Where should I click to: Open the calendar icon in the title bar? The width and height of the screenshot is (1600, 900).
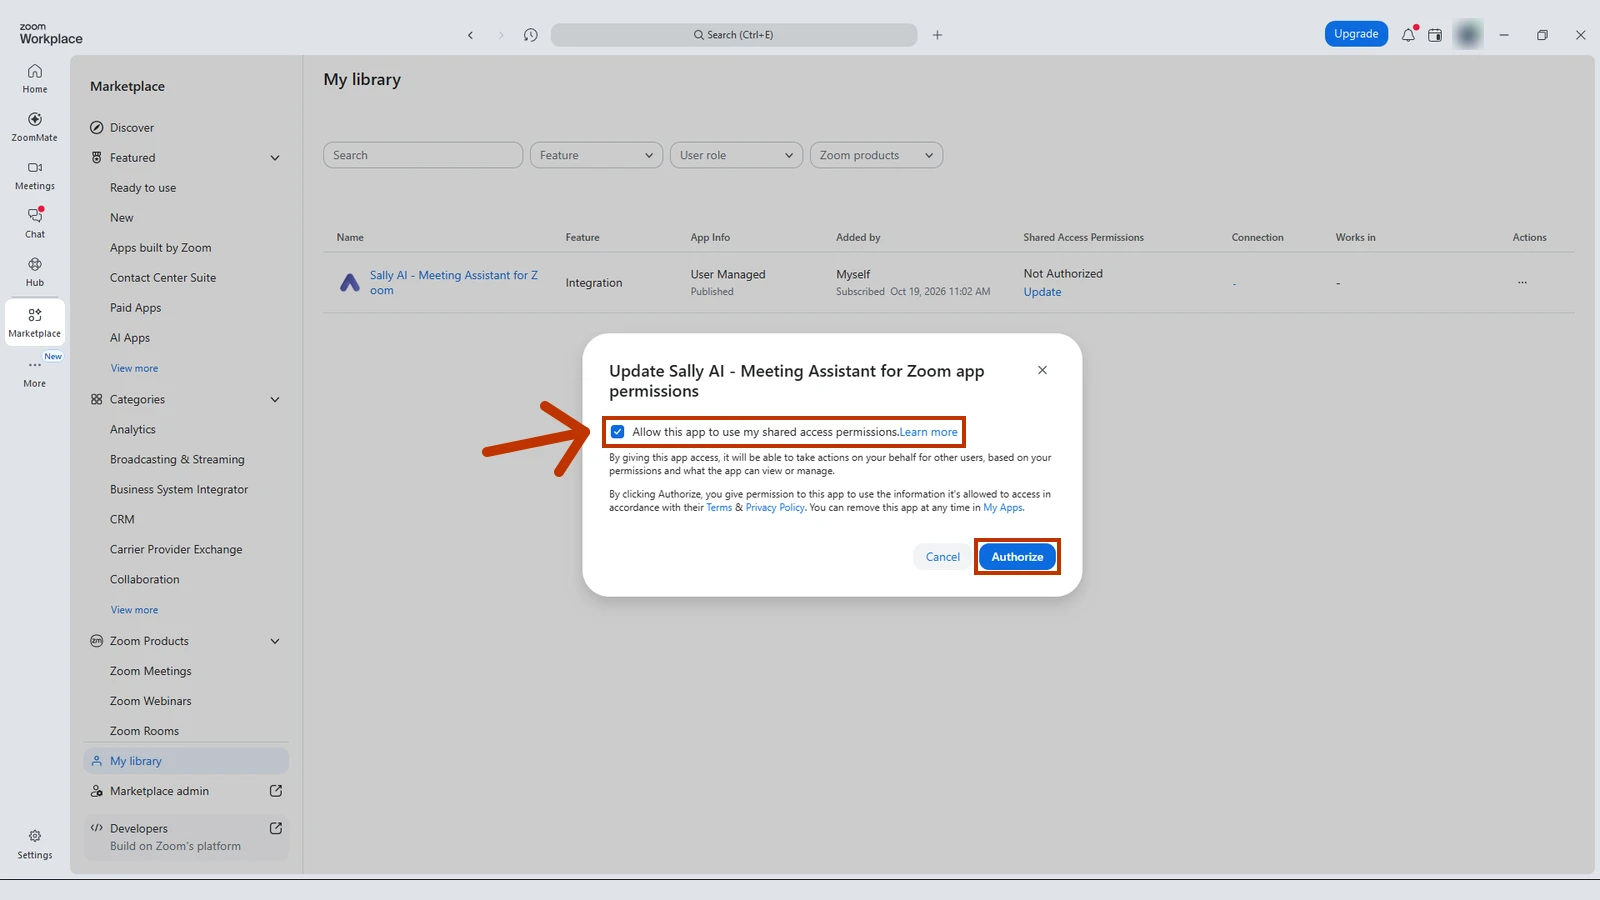1435,35
